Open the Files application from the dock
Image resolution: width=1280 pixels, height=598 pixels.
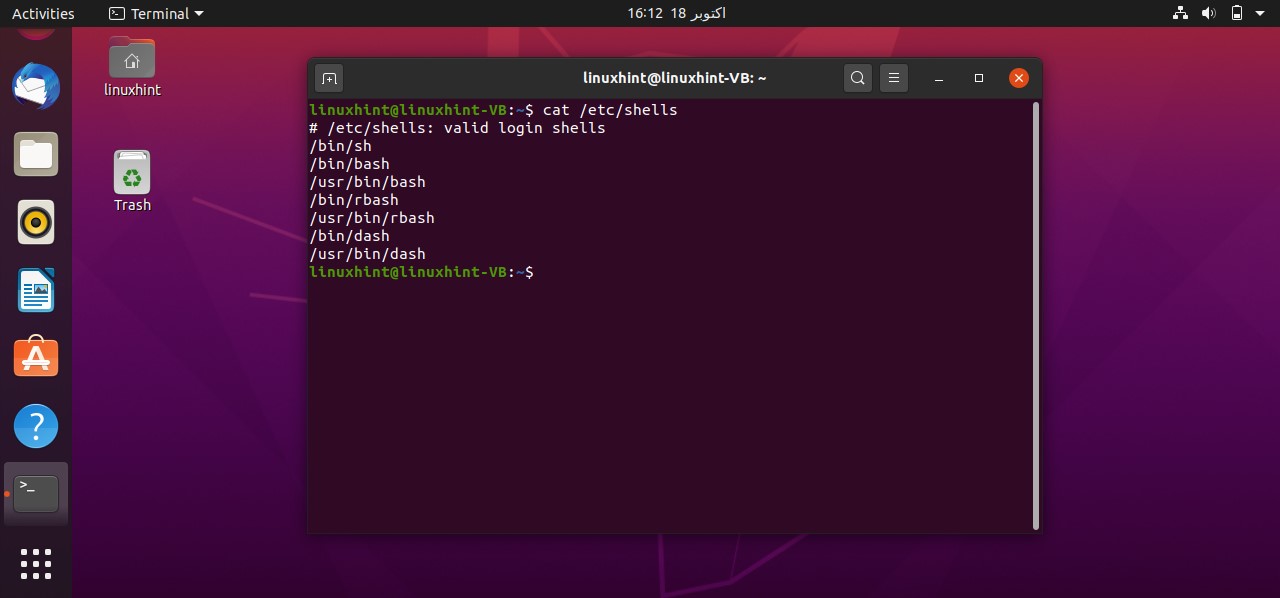coord(36,154)
